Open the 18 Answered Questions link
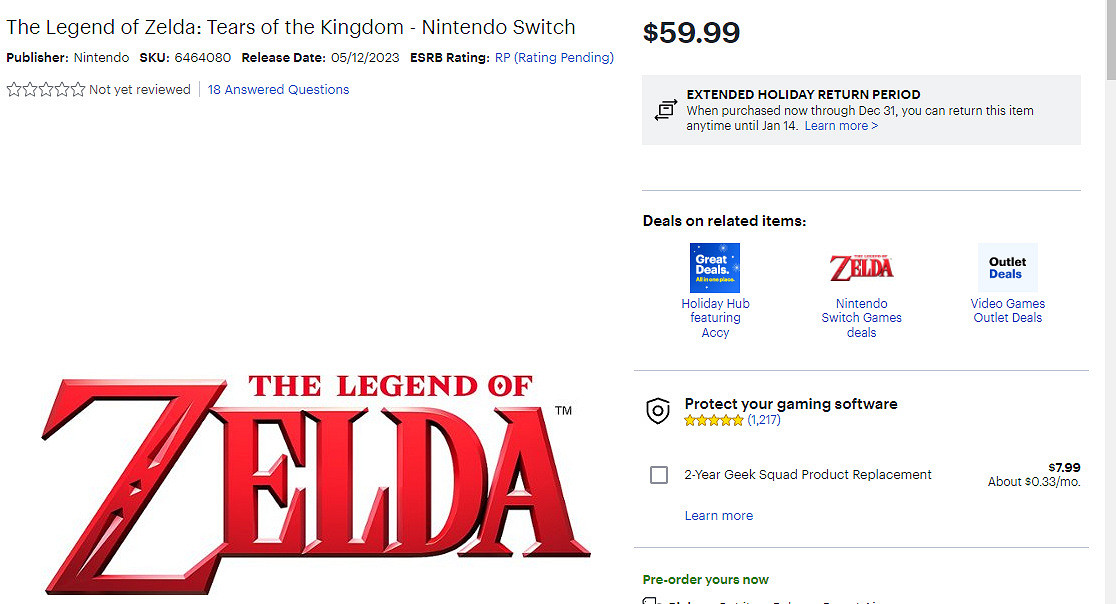The width and height of the screenshot is (1116, 604). 278,90
